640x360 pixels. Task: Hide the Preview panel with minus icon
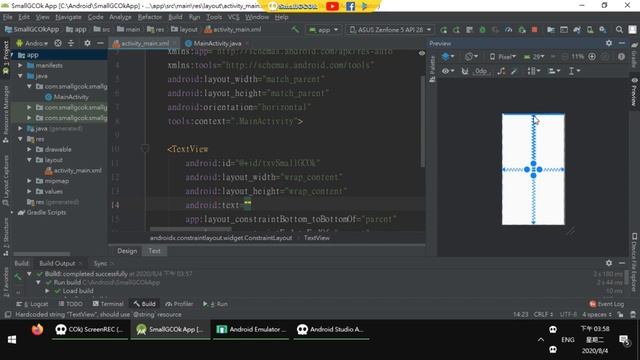[x=622, y=43]
